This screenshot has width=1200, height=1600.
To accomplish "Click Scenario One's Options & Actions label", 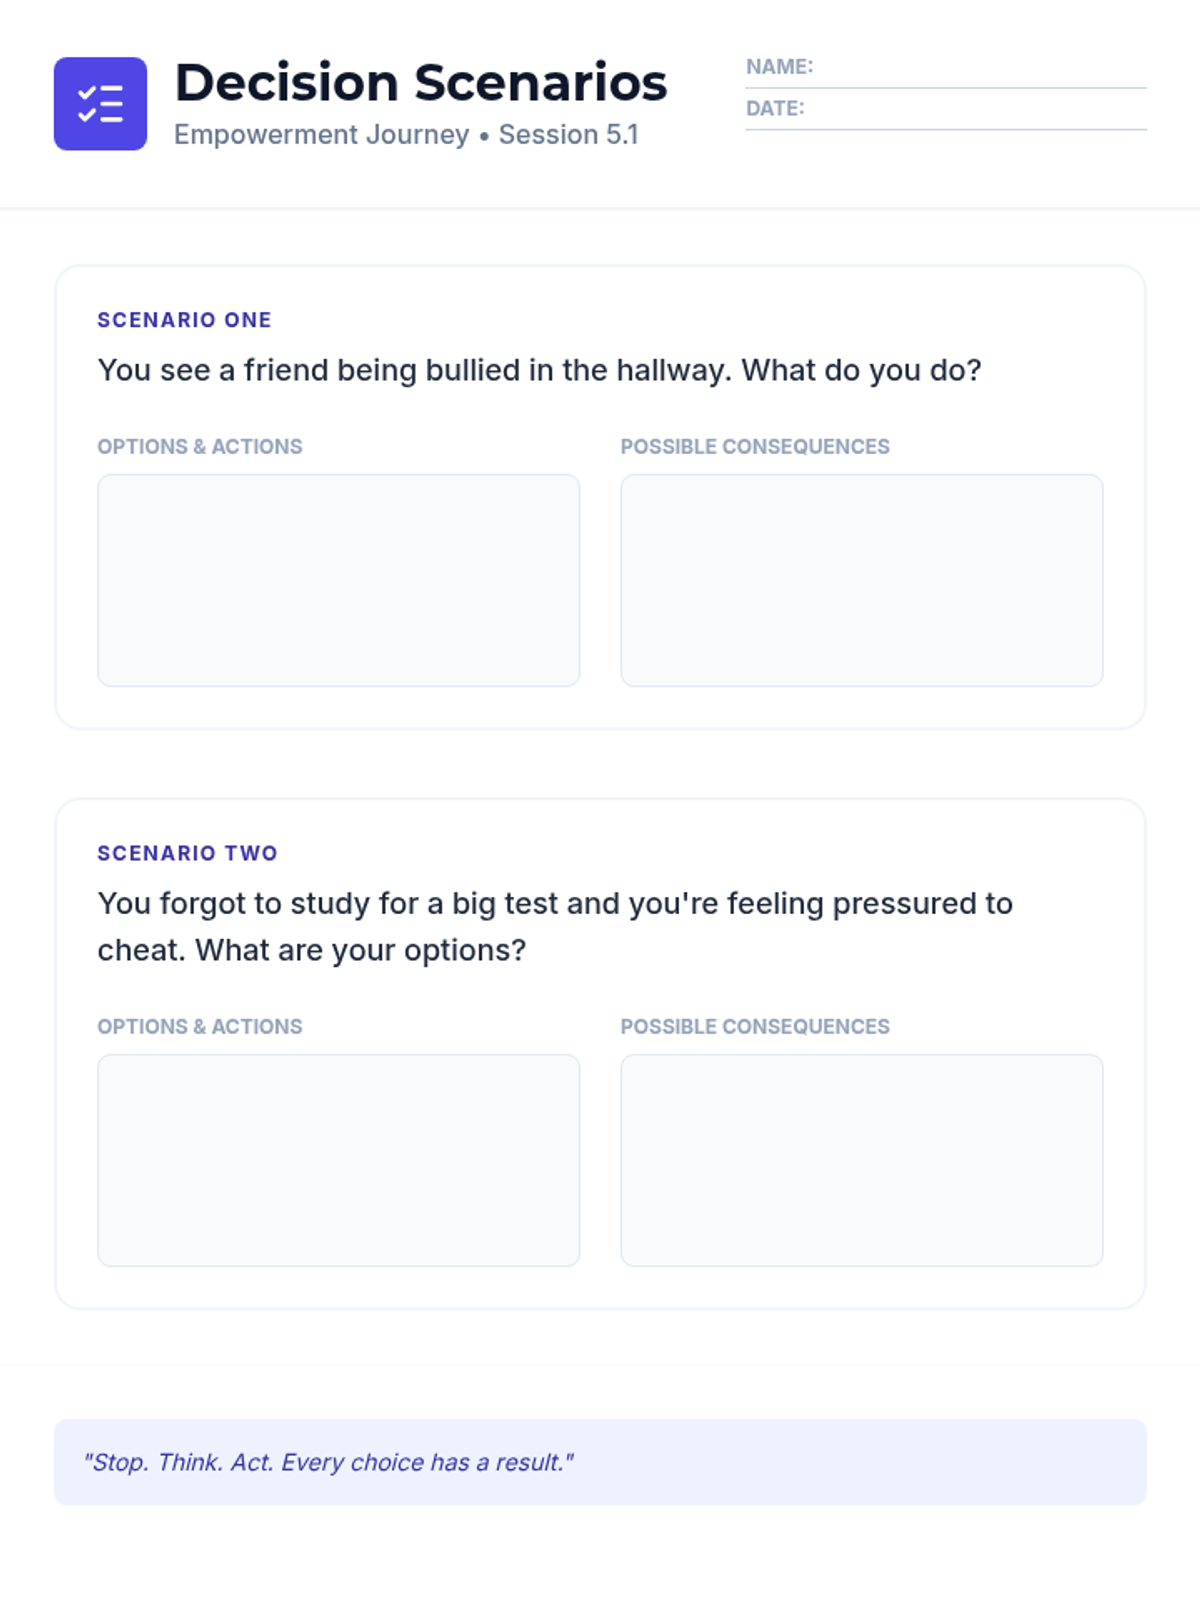I will pyautogui.click(x=199, y=447).
